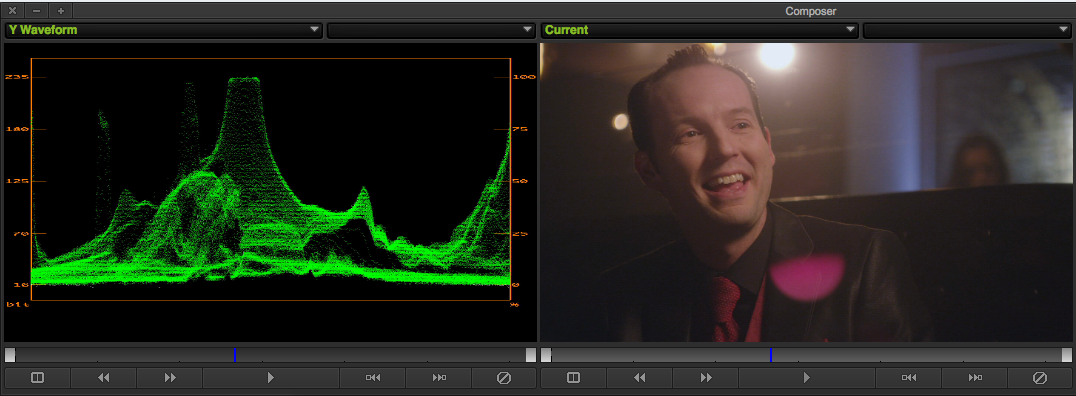Go to next edit in right monitor
This screenshot has width=1076, height=396.
[x=974, y=377]
